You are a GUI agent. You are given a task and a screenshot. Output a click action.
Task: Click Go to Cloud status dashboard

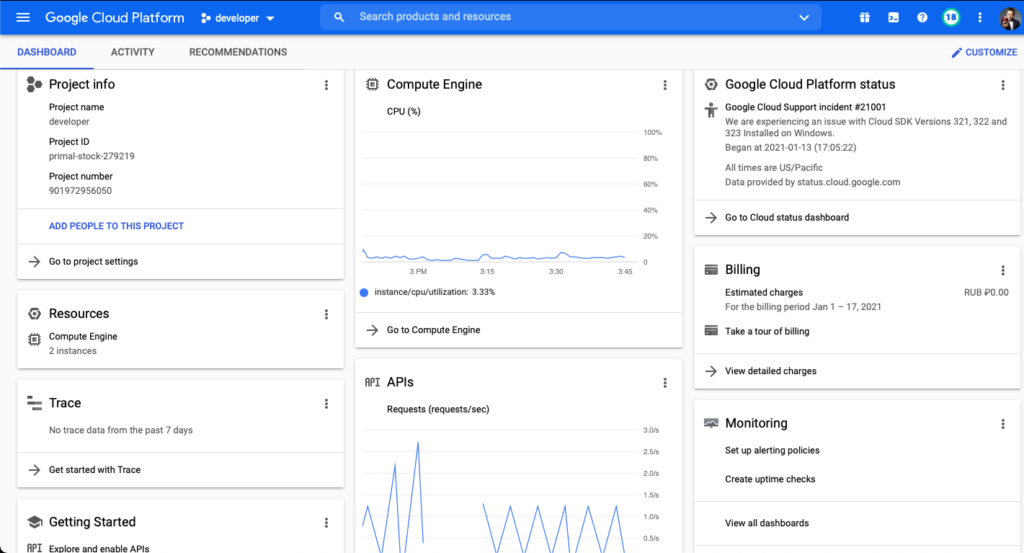787,217
